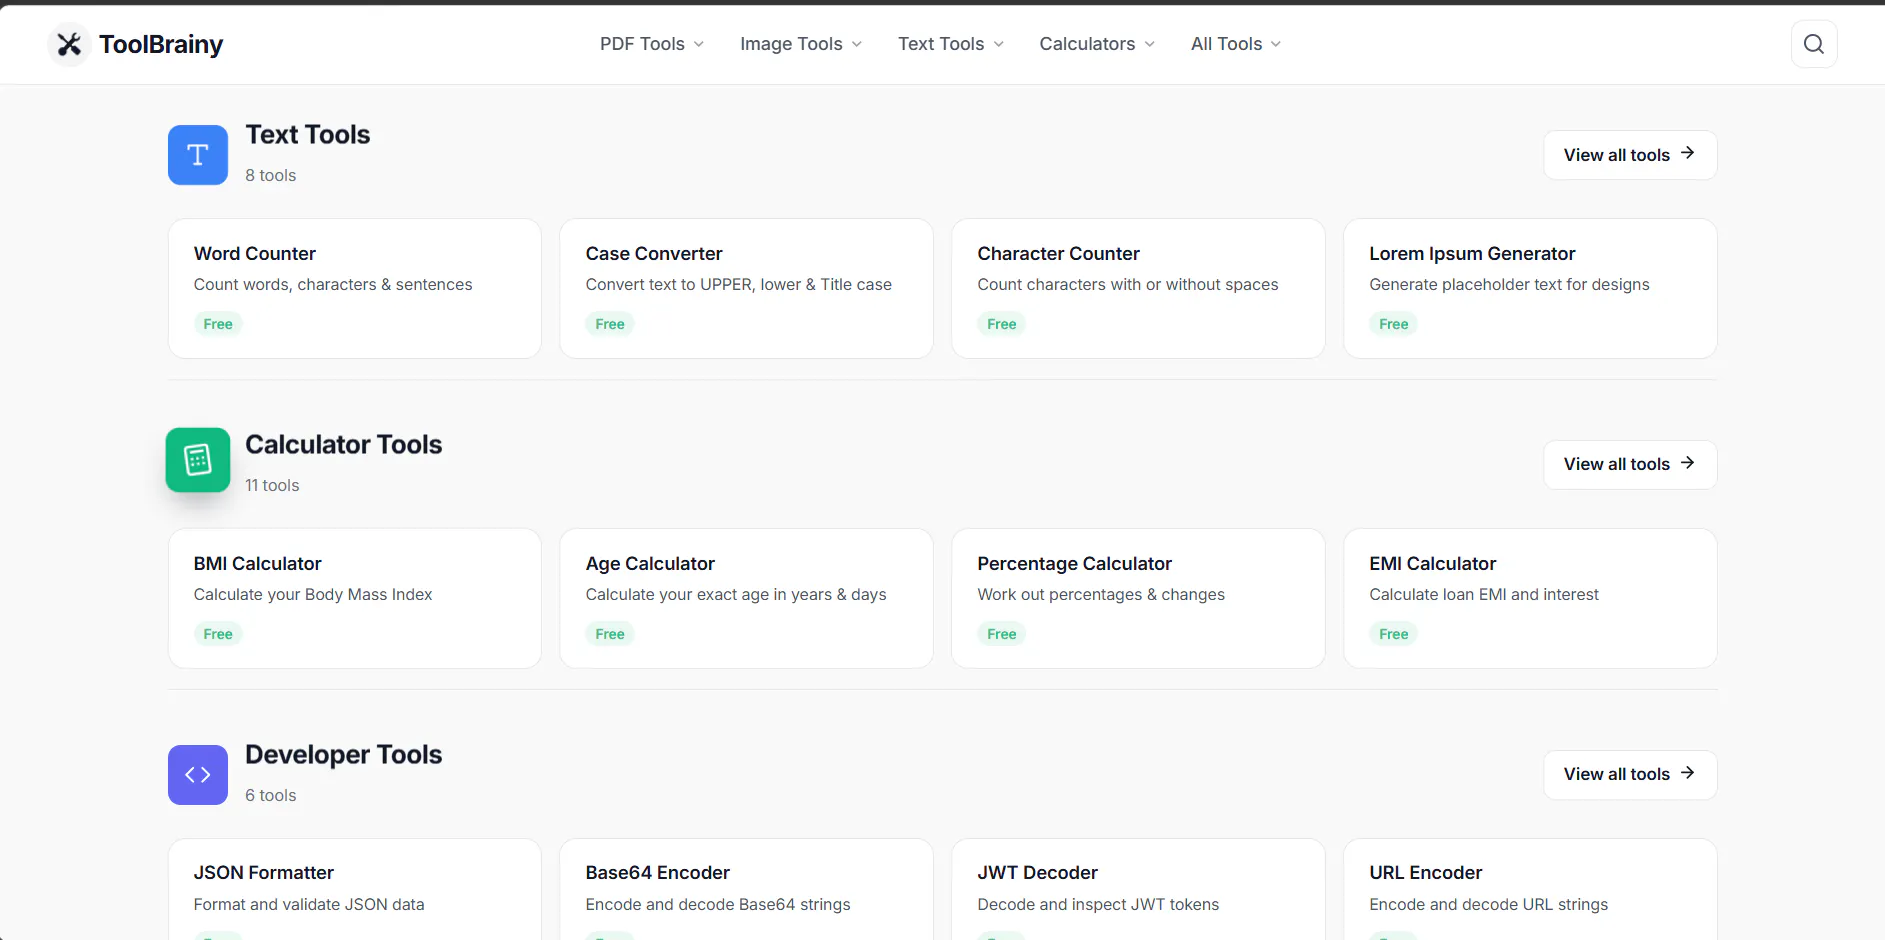
Task: View all tools in Calculator Tools section
Action: click(x=1630, y=465)
